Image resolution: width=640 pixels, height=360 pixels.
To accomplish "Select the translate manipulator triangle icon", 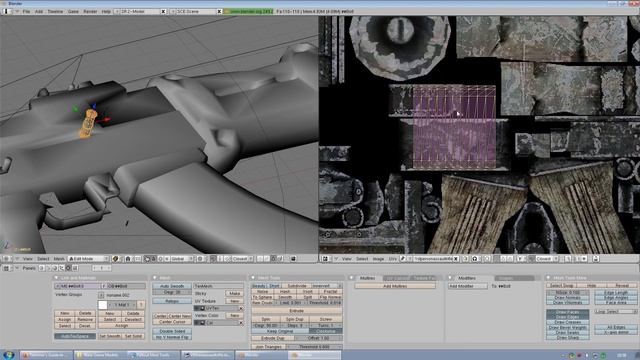I will (x=153, y=259).
